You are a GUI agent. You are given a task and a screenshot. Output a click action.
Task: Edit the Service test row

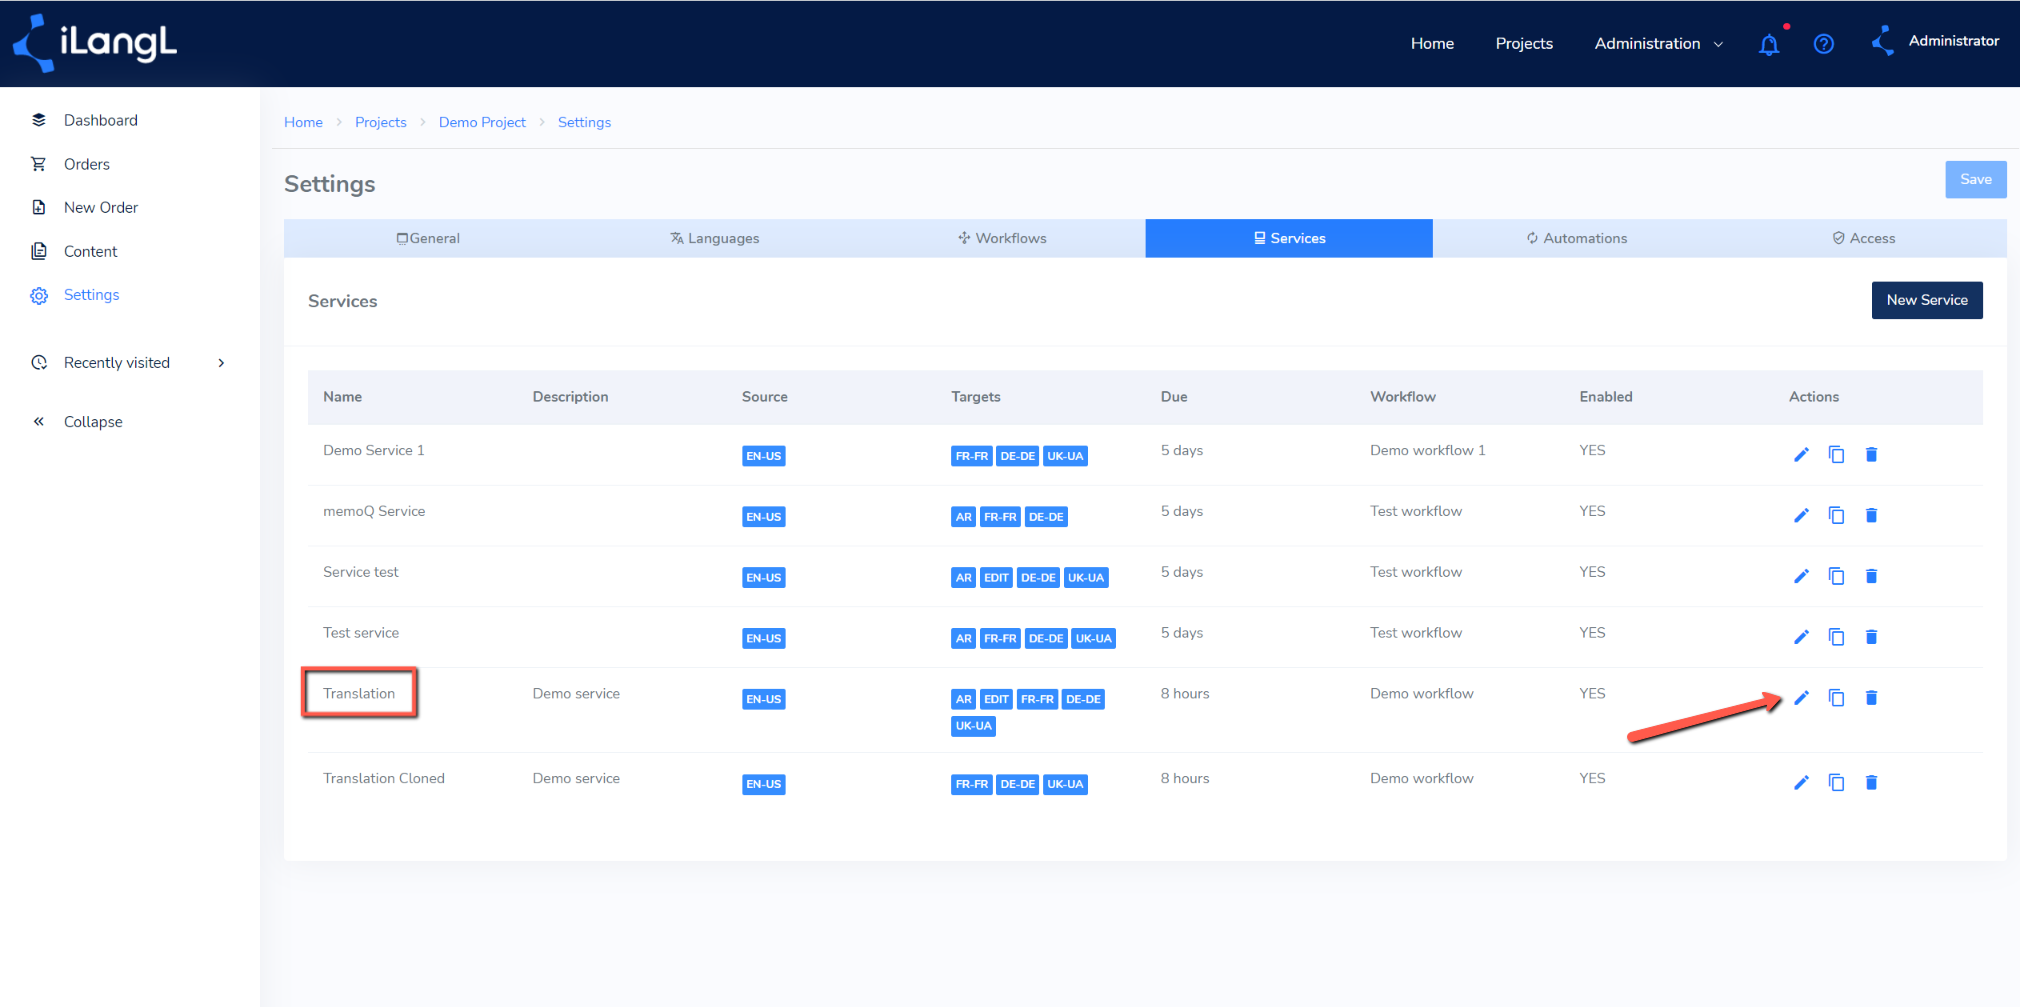point(1801,577)
